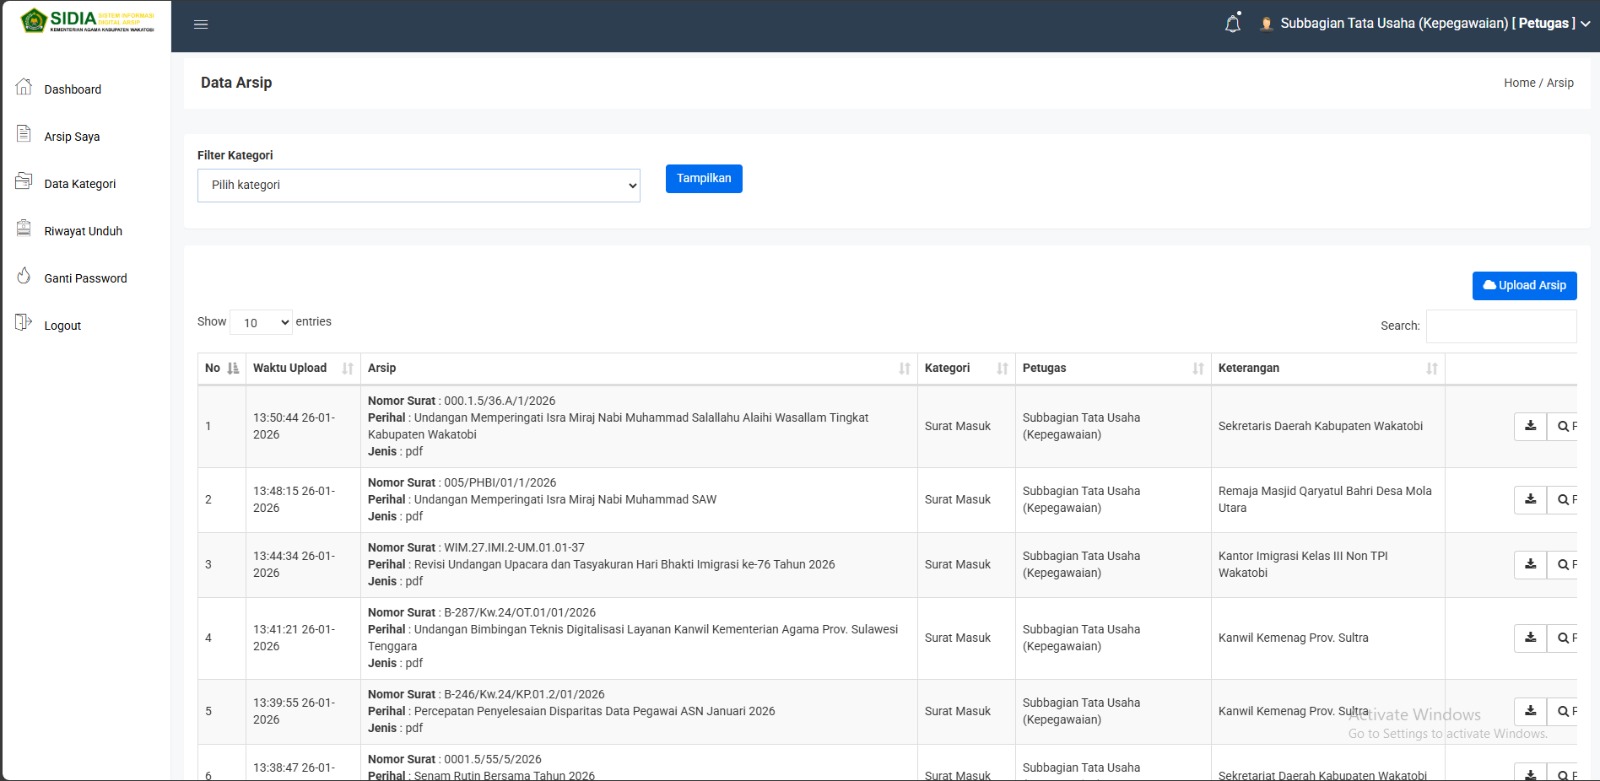
Task: Focus the table Search input field
Action: pos(1500,326)
